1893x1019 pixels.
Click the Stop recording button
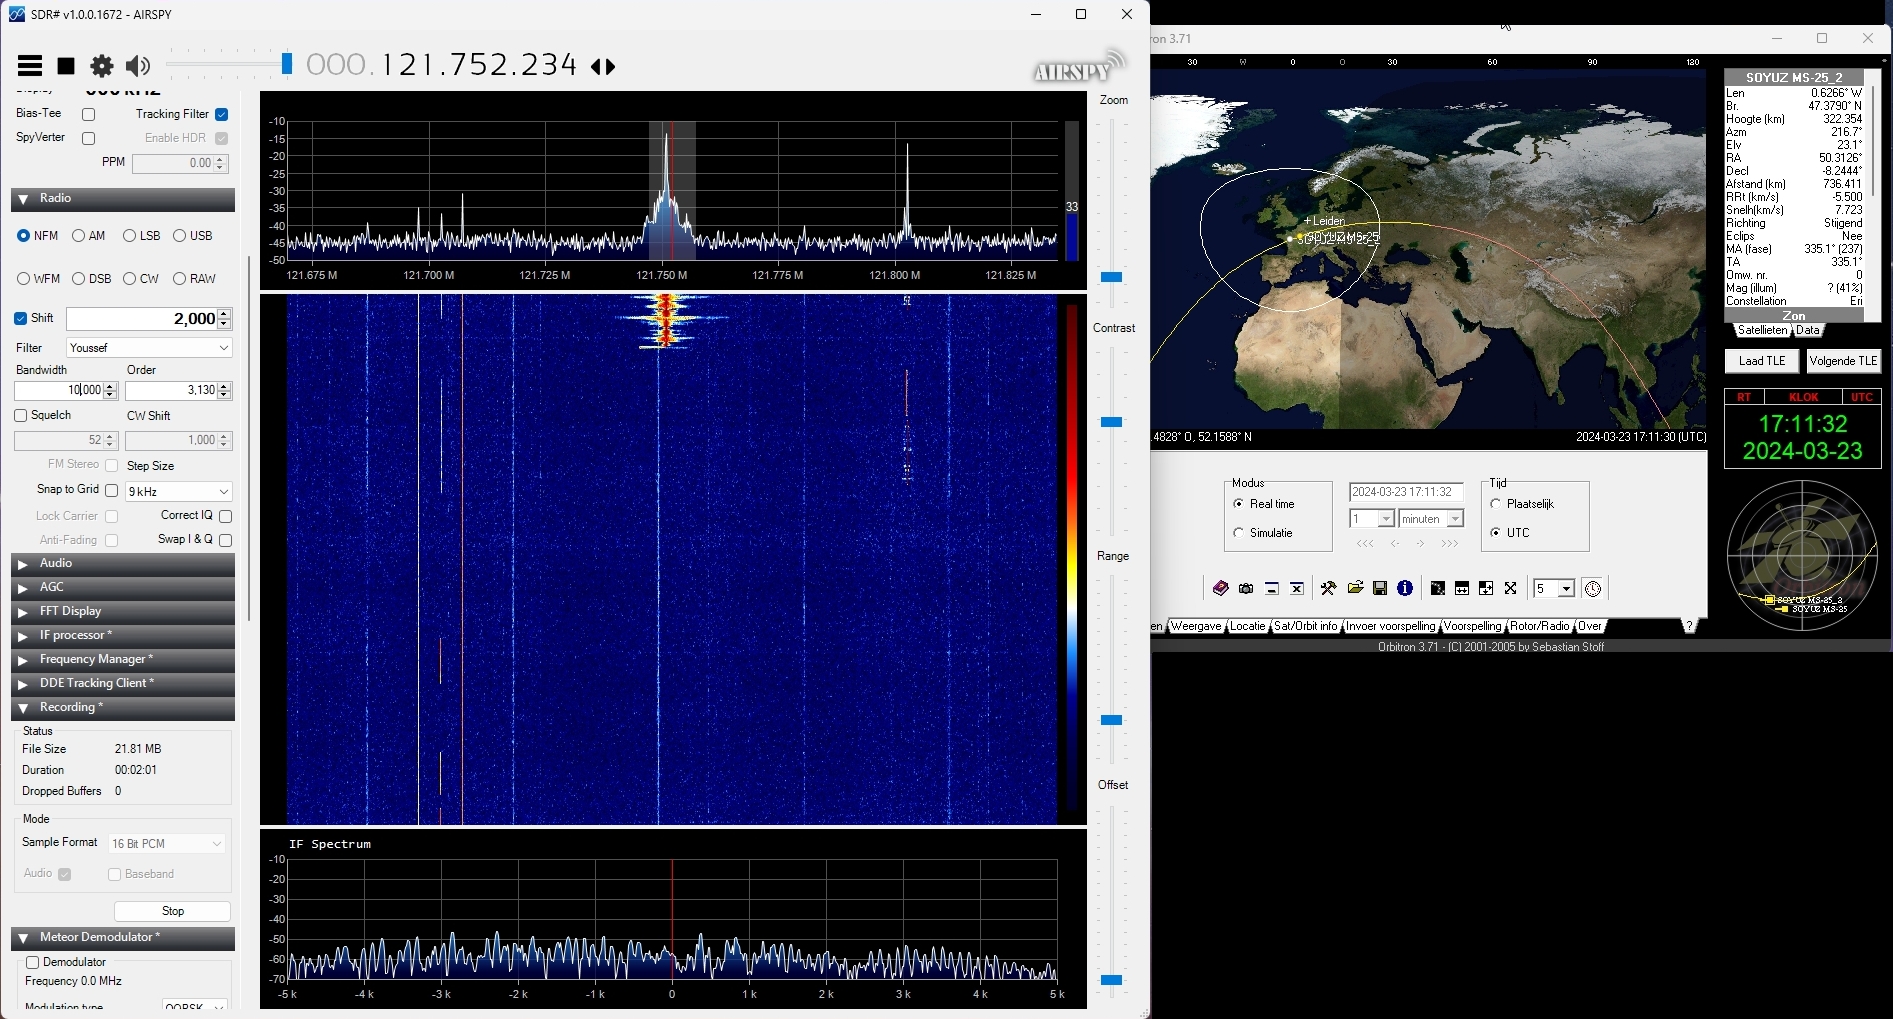pos(173,911)
